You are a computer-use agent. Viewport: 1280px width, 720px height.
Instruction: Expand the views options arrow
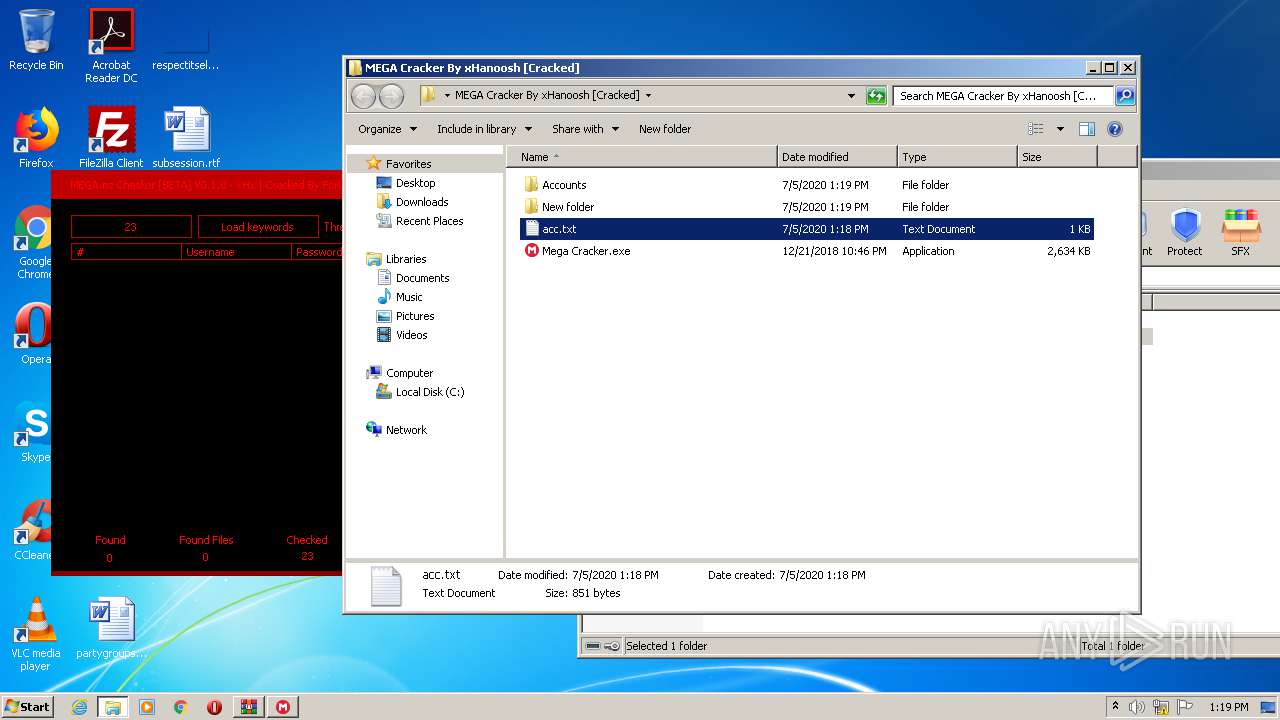pyautogui.click(x=1060, y=129)
